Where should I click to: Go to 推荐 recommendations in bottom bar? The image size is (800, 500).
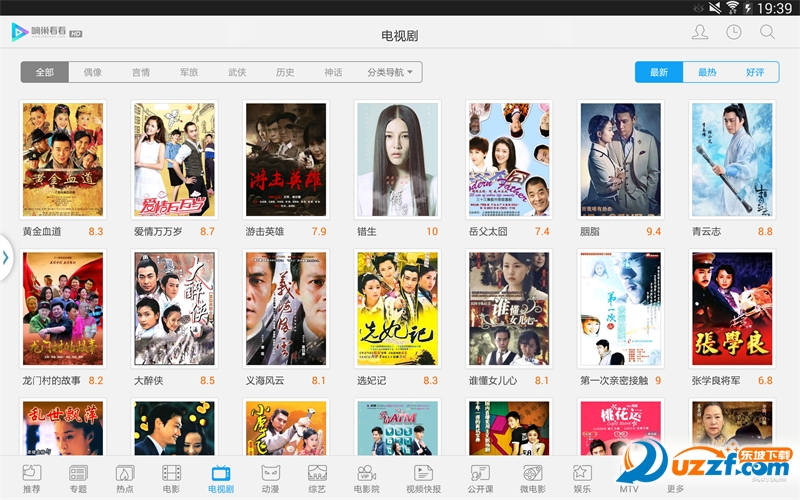31,478
